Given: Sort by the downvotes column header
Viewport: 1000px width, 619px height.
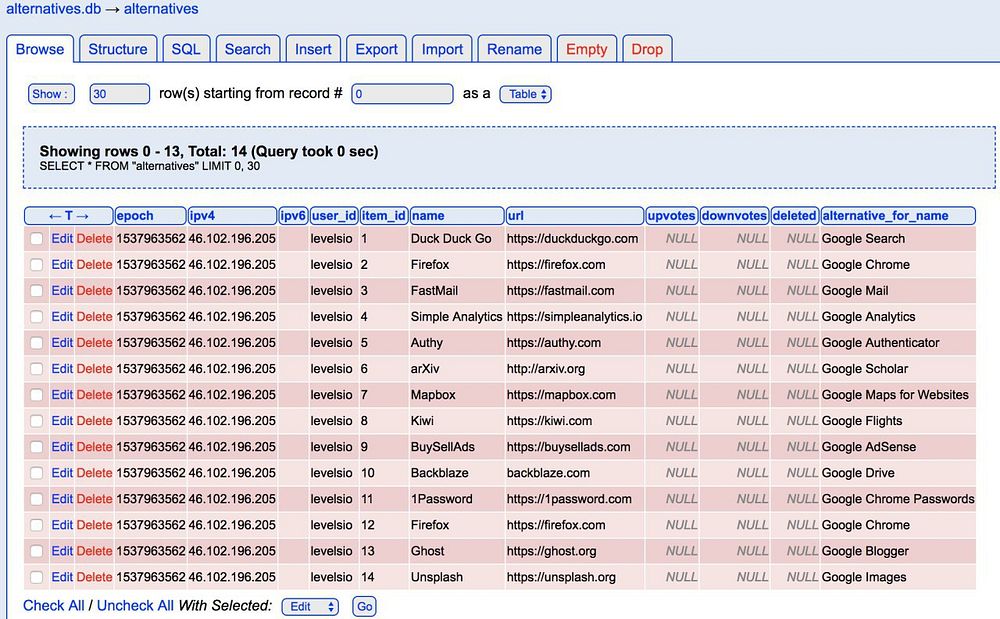Looking at the screenshot, I should tap(733, 215).
